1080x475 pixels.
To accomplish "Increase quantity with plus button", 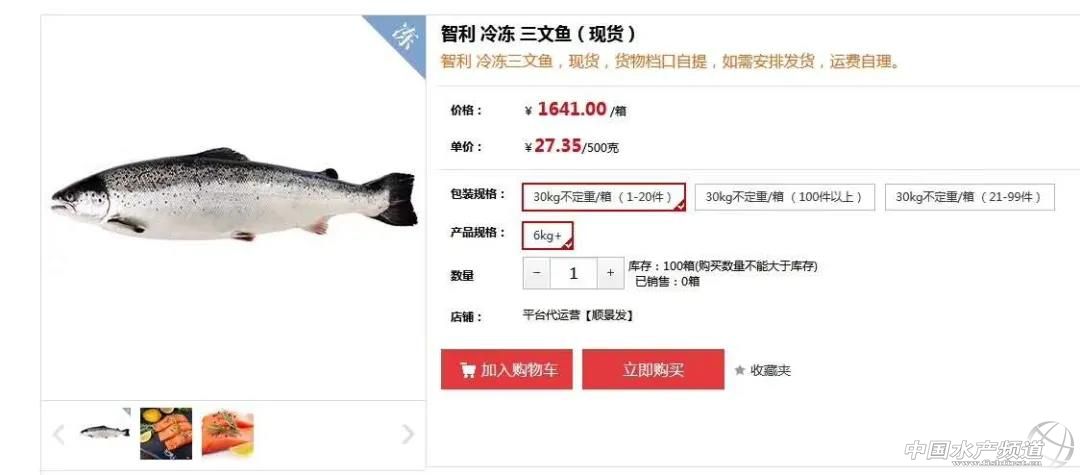I will pos(610,273).
